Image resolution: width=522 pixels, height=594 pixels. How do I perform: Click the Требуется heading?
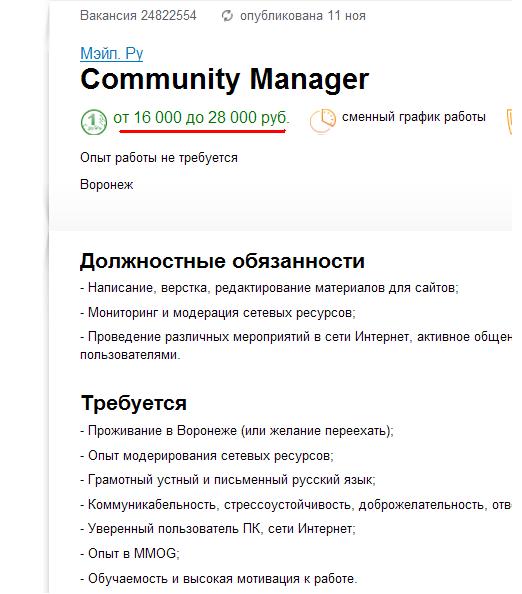coord(134,403)
